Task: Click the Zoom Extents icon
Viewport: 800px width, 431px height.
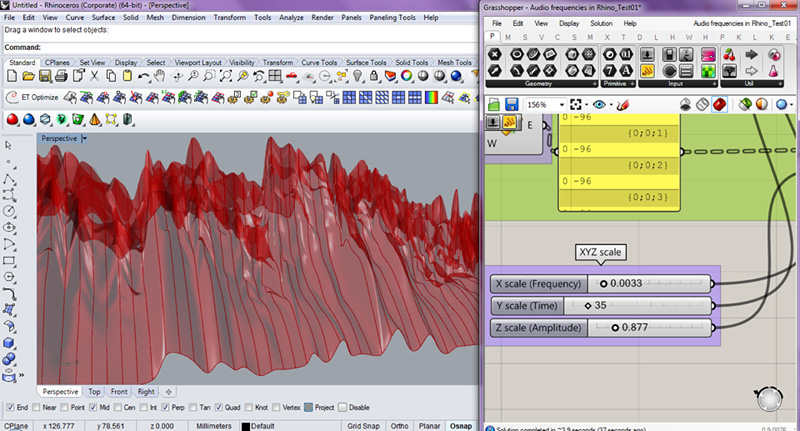Action: (226, 77)
